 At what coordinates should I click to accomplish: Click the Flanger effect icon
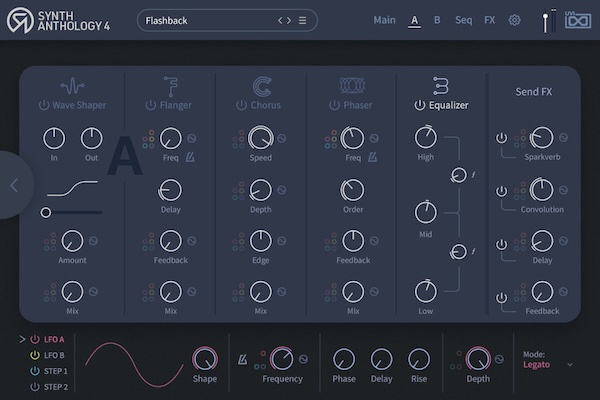170,86
